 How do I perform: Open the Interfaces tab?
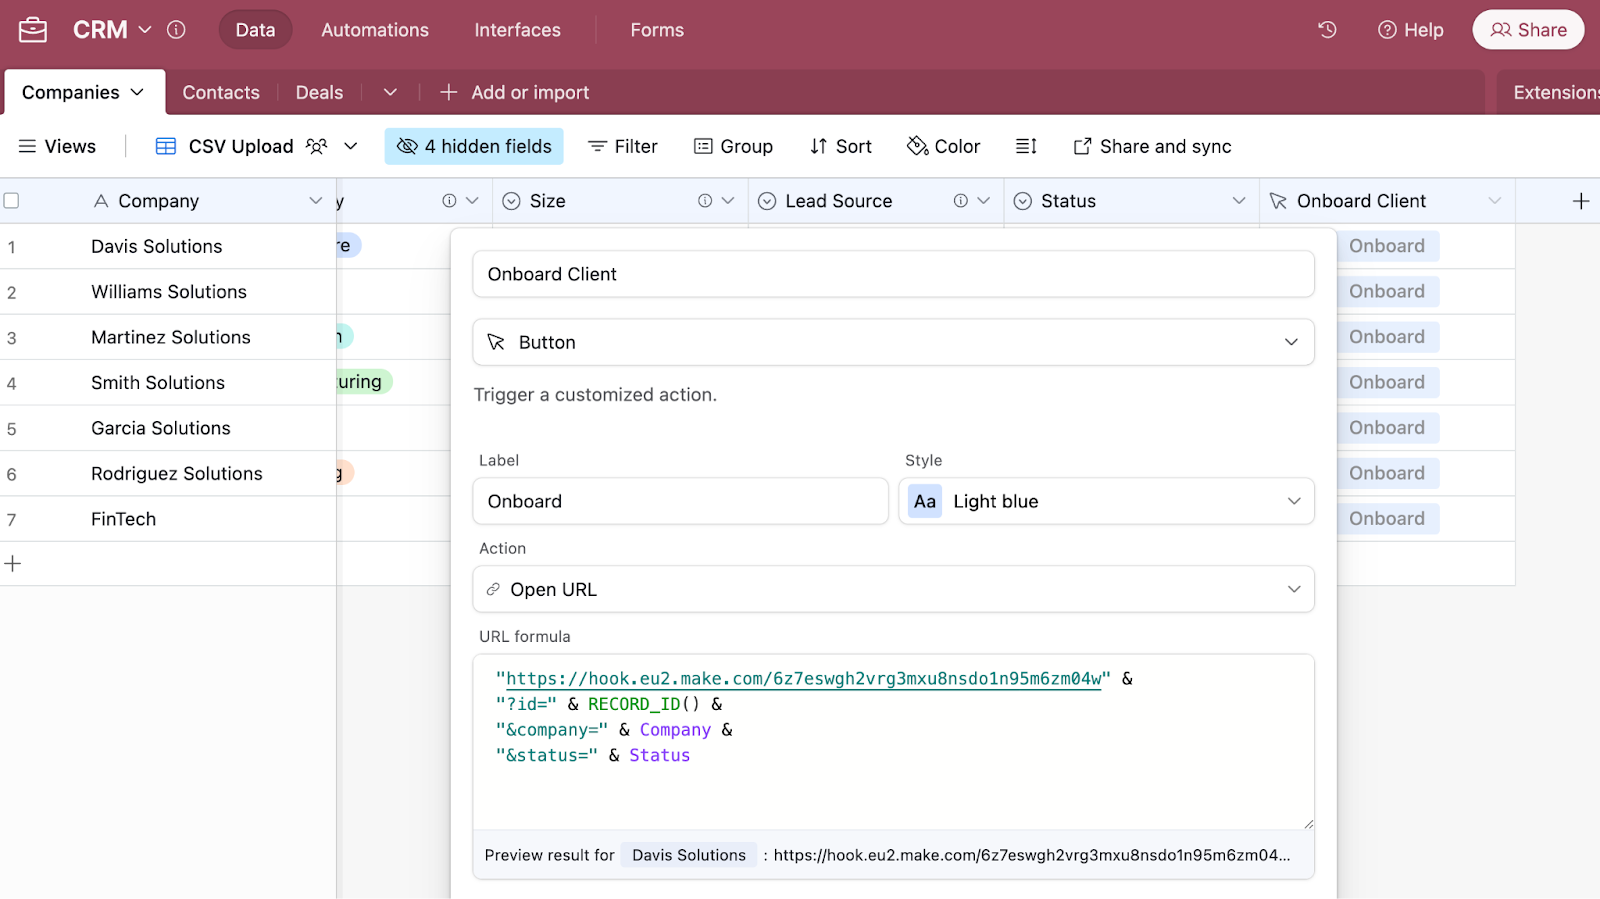point(517,30)
